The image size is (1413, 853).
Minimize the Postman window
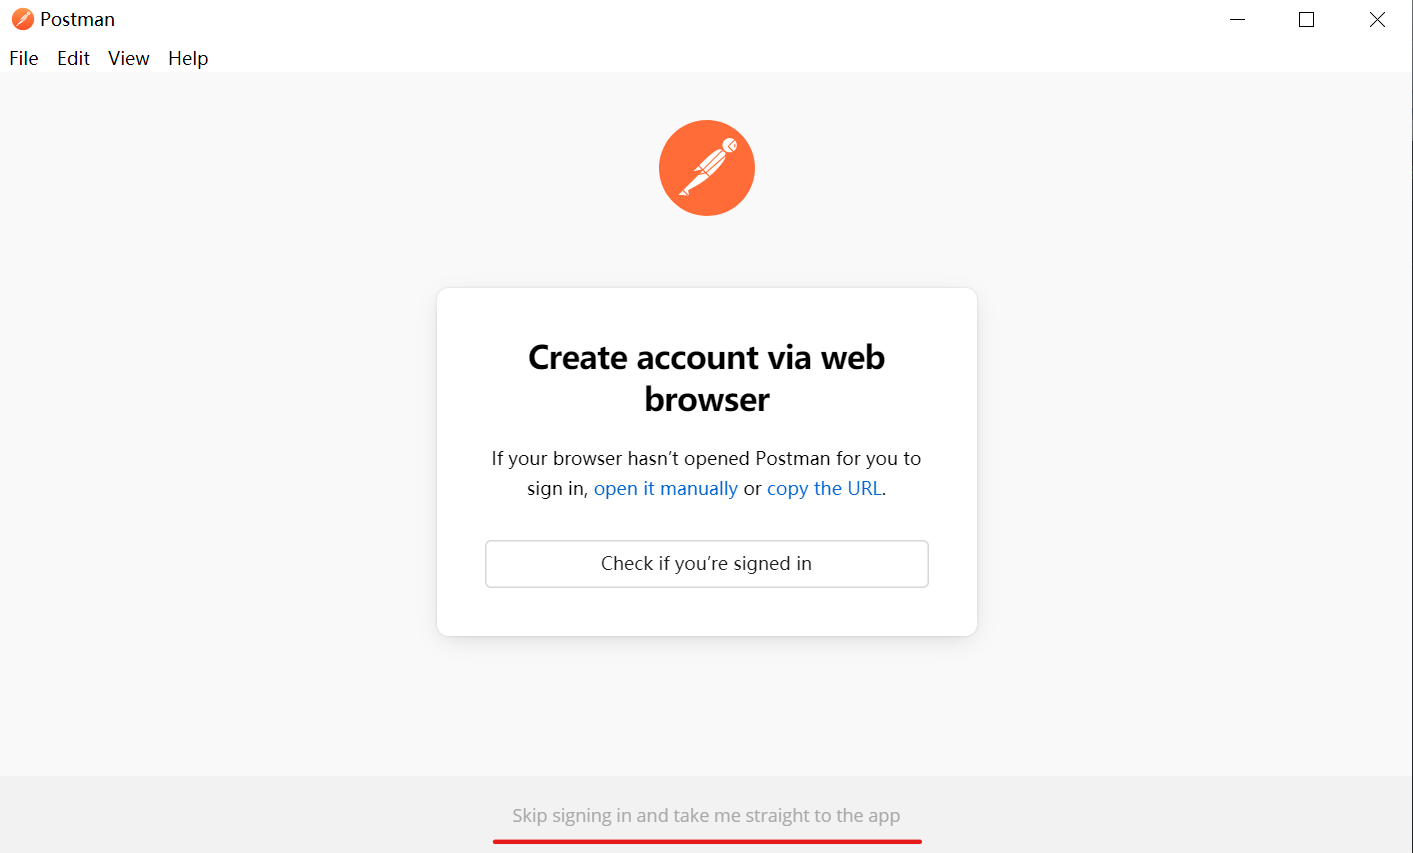pyautogui.click(x=1237, y=19)
